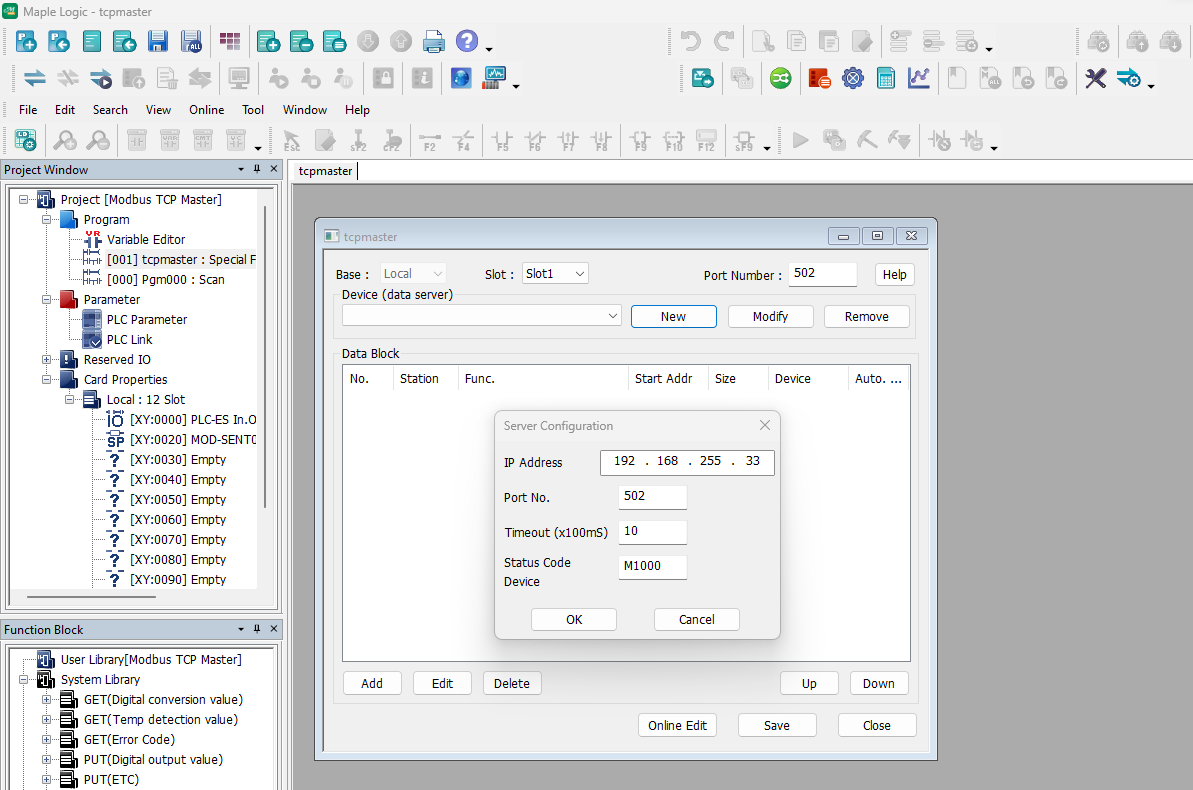Click the calculator icon in toolbar

pyautogui.click(x=885, y=78)
